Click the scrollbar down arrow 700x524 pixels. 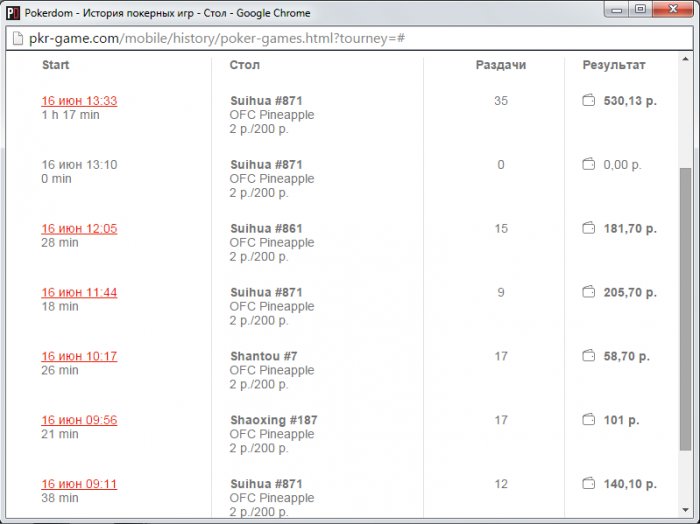pos(685,510)
